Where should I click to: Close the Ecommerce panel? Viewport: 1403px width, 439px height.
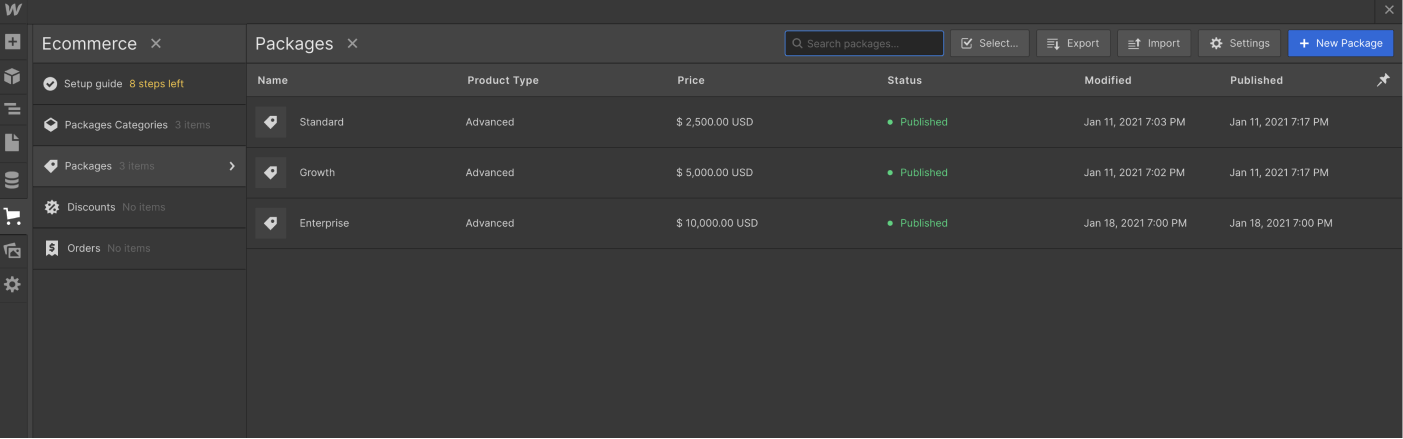coord(156,43)
